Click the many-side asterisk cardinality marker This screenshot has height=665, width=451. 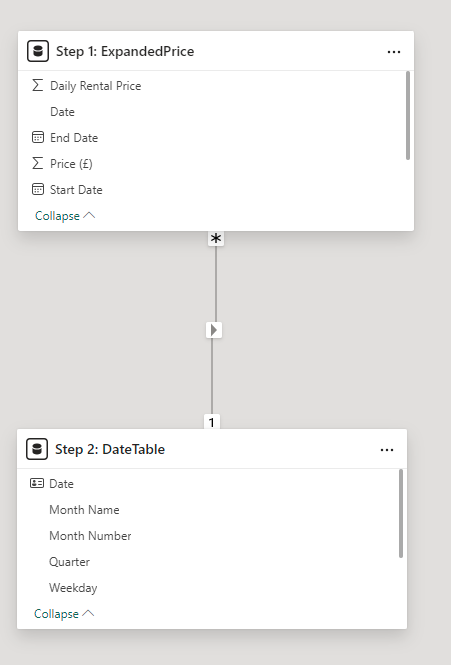(216, 239)
